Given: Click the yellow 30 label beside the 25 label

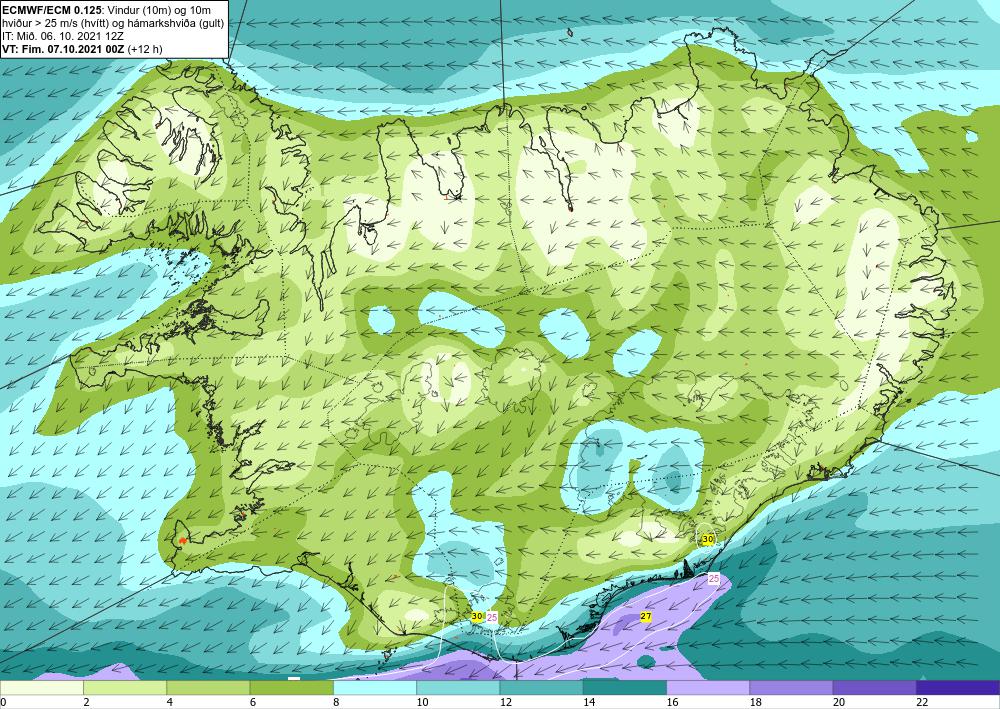Looking at the screenshot, I should [477, 617].
